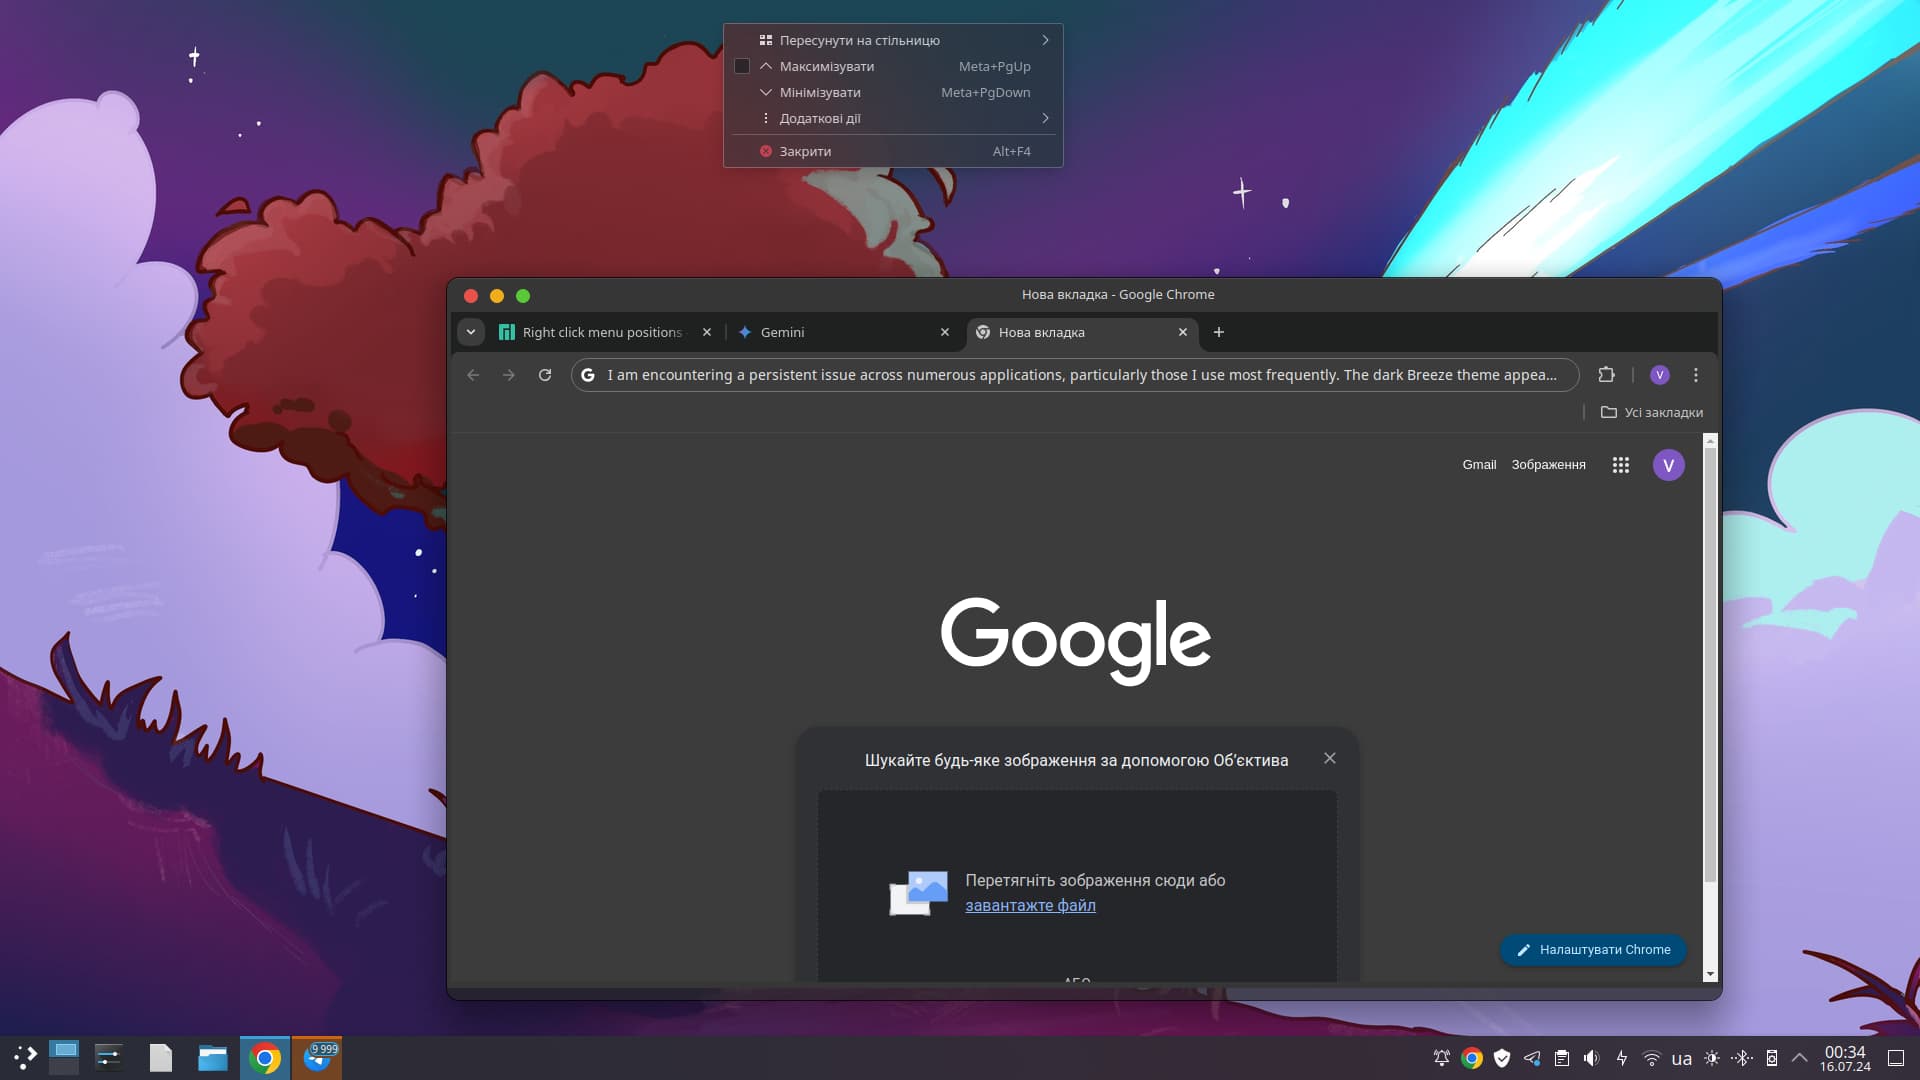The height and width of the screenshot is (1080, 1920).
Task: Click the KDE Connect tray icon
Action: coord(1773,1057)
